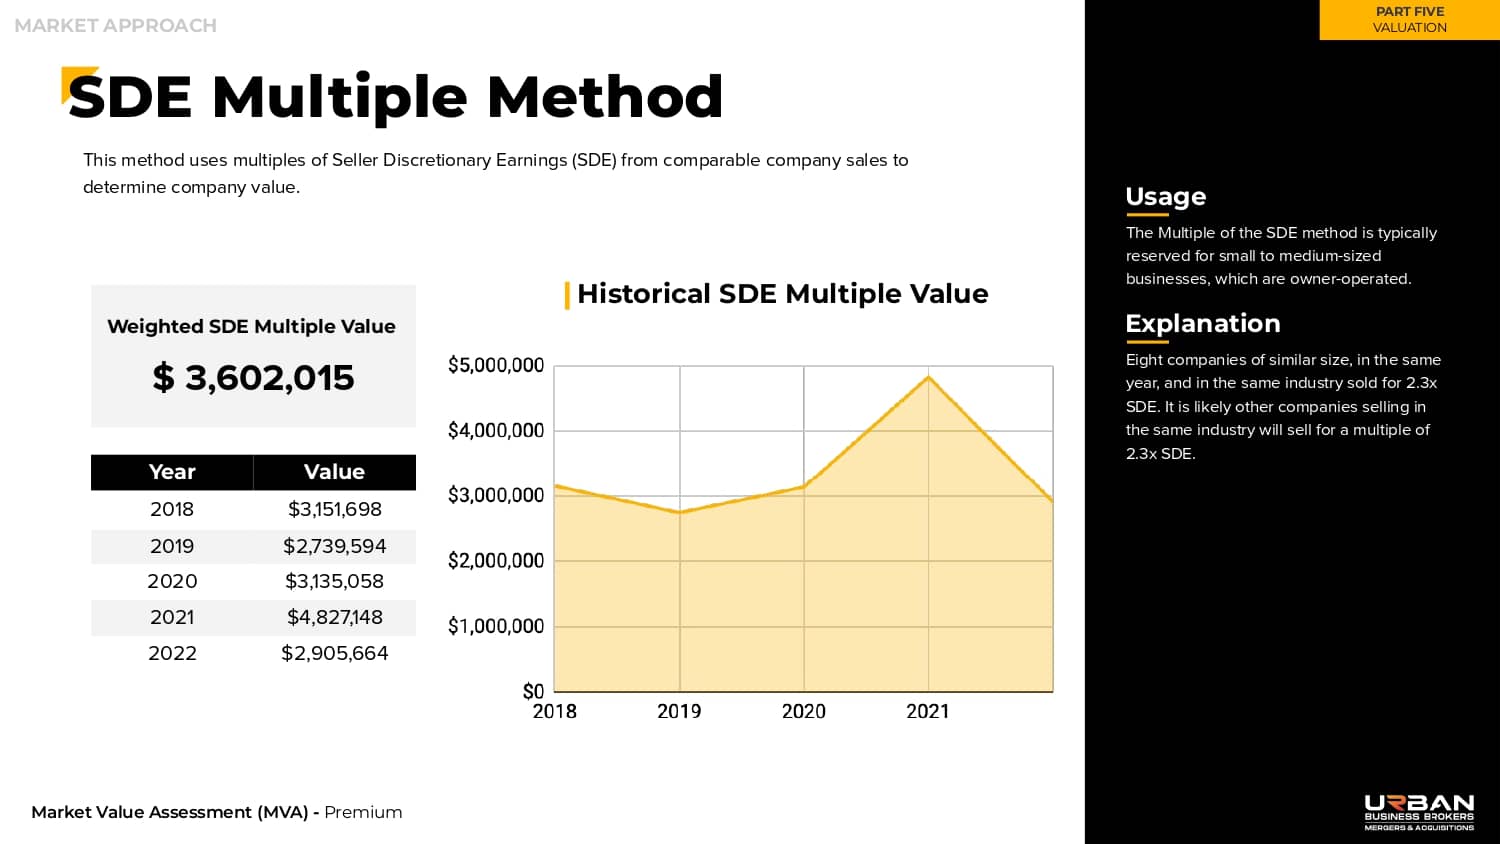The image size is (1500, 844).
Task: Click the $5,000,000 y-axis label
Action: [x=496, y=365]
